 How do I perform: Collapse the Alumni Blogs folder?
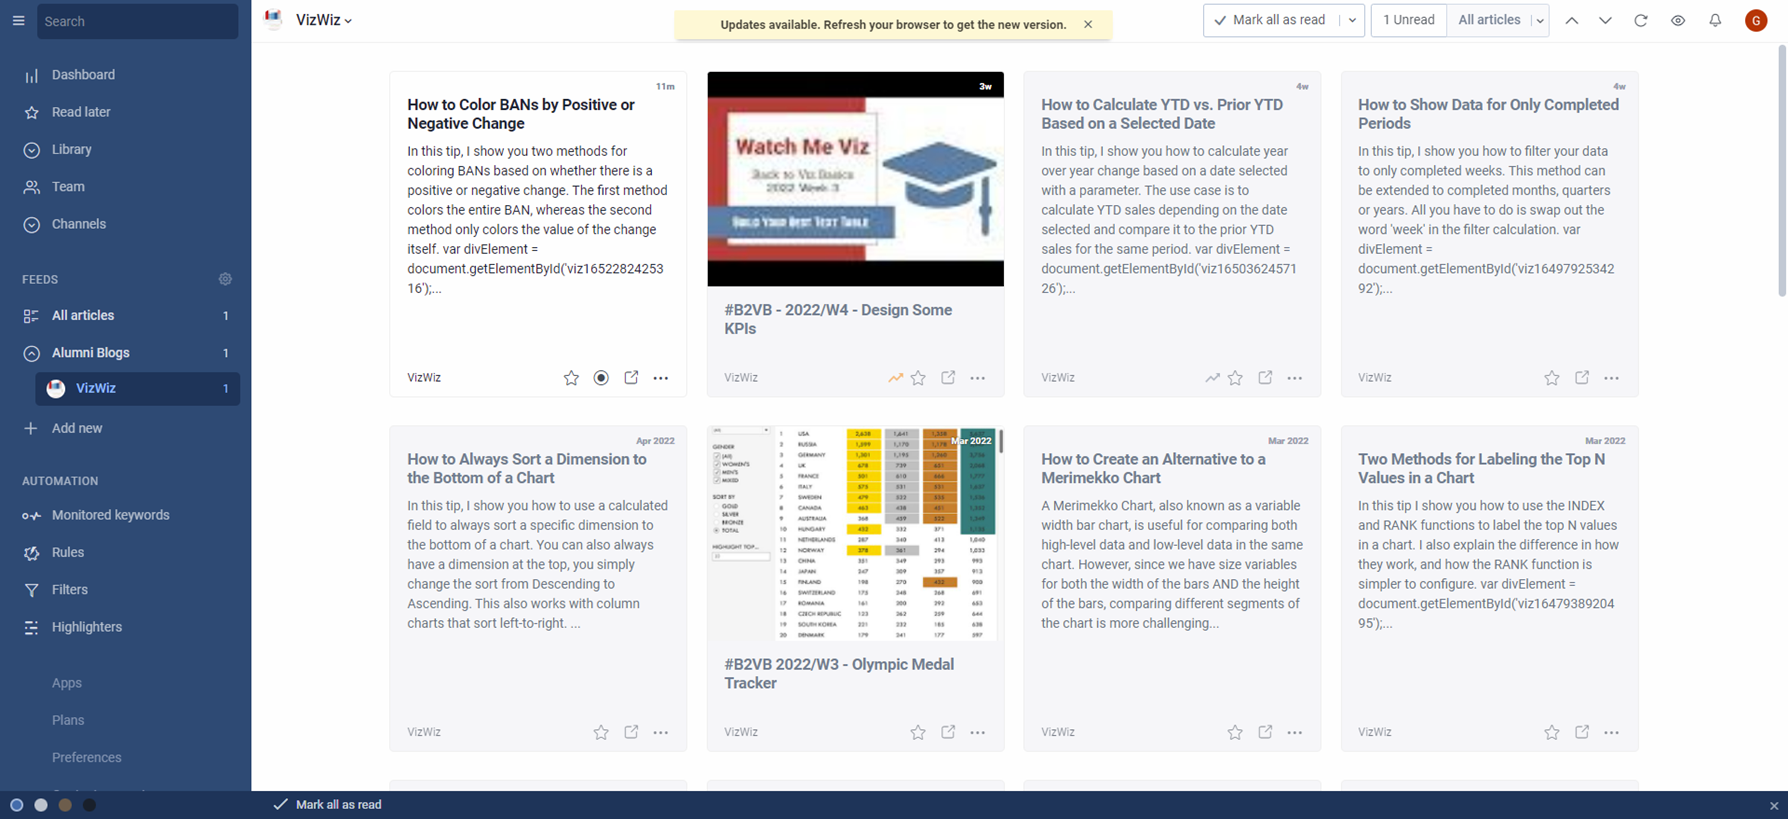[x=31, y=353]
